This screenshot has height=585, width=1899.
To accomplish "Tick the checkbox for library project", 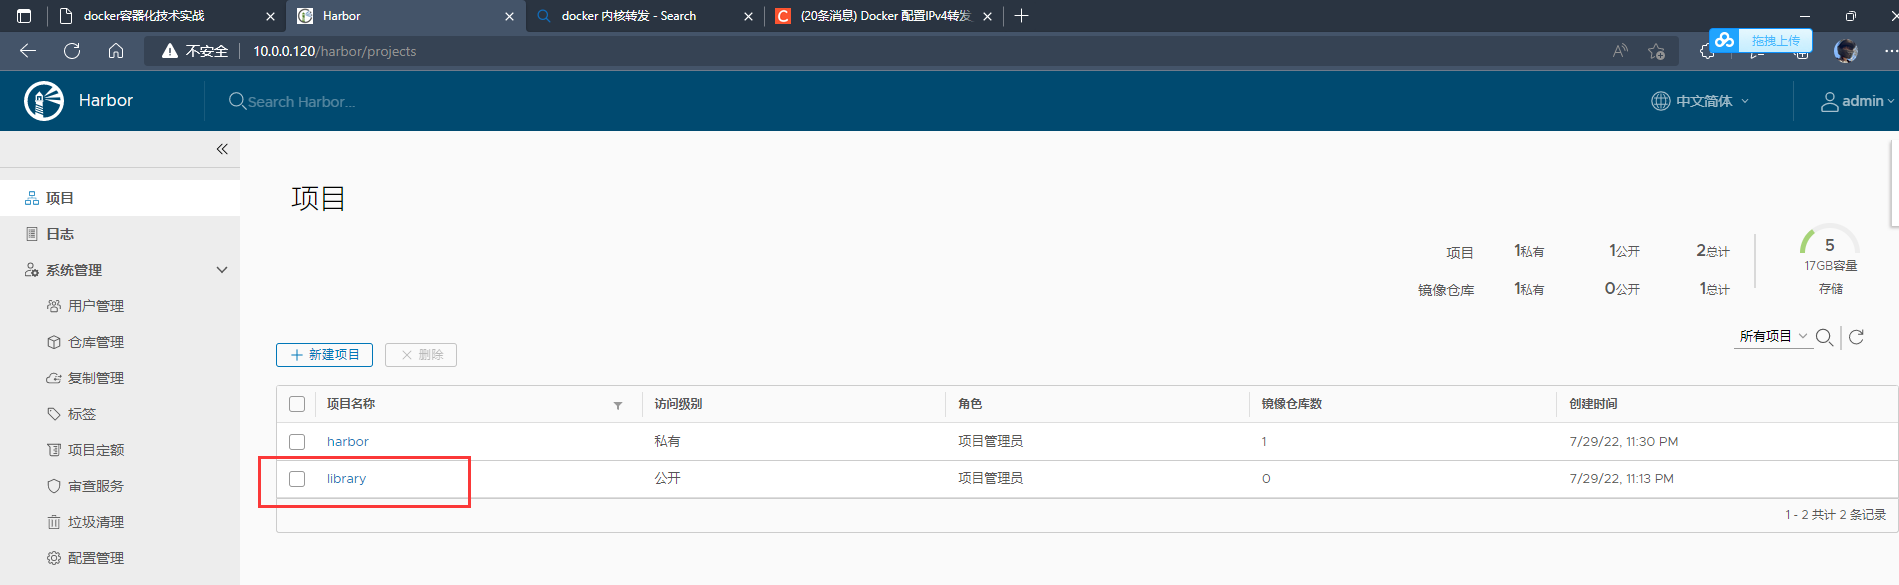I will 297,479.
